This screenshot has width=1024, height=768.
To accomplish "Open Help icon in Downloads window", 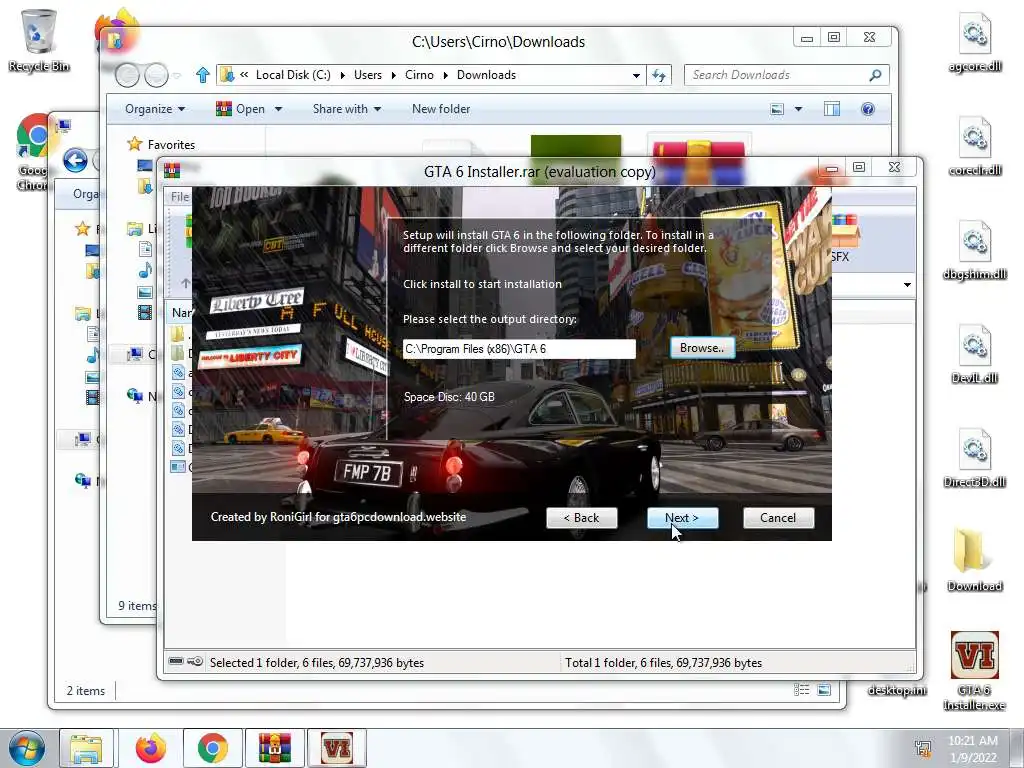I will coord(868,109).
